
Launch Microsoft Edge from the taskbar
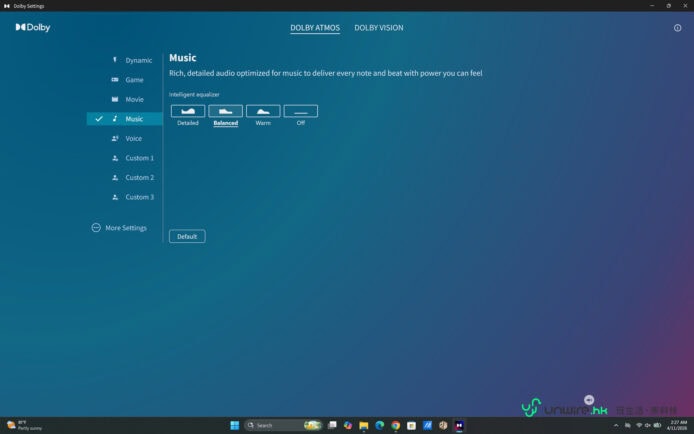point(380,425)
